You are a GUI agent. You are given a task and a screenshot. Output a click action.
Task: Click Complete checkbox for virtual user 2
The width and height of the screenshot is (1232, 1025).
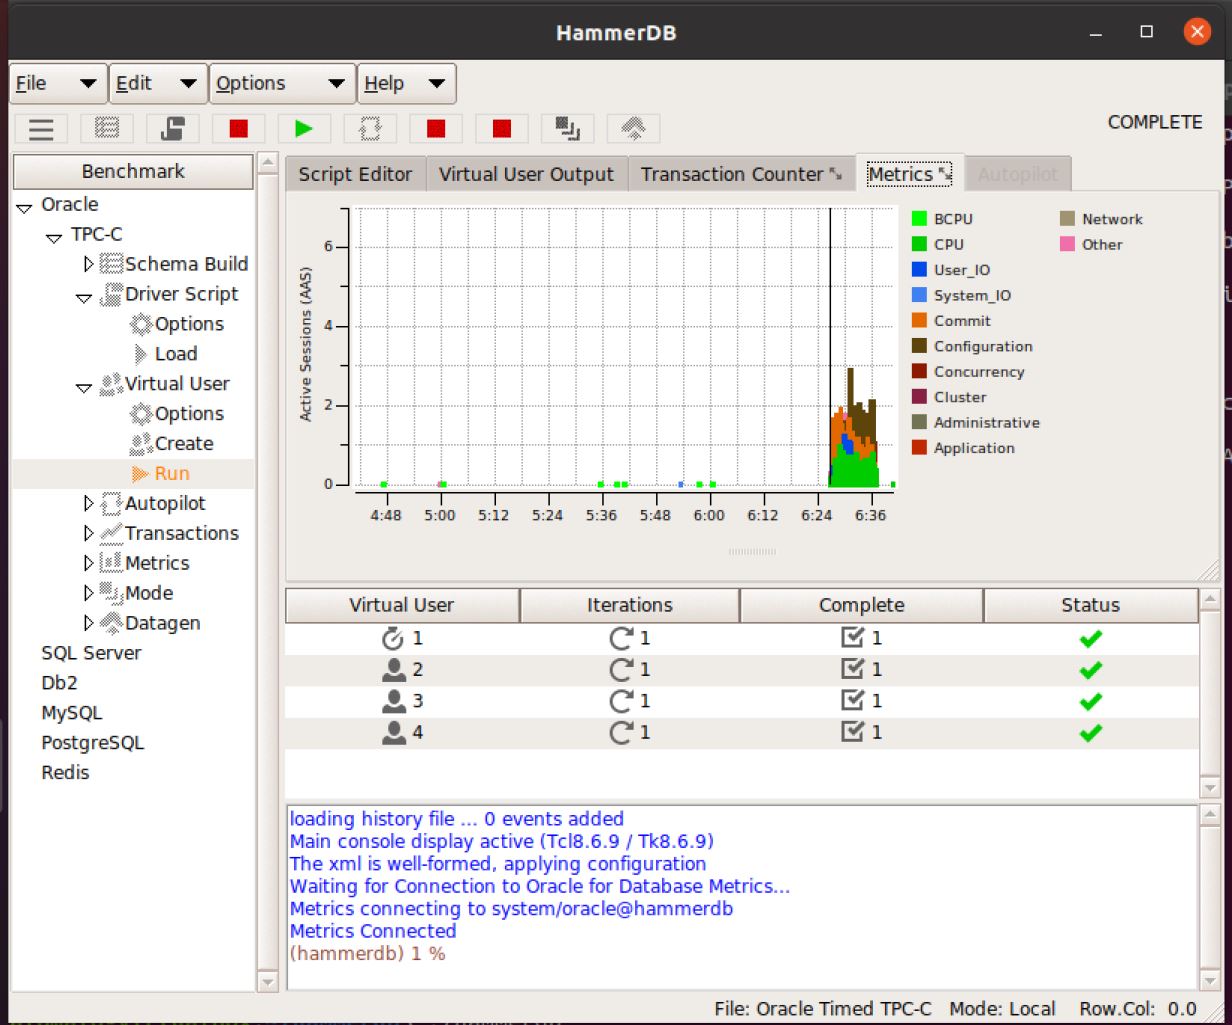pos(852,669)
